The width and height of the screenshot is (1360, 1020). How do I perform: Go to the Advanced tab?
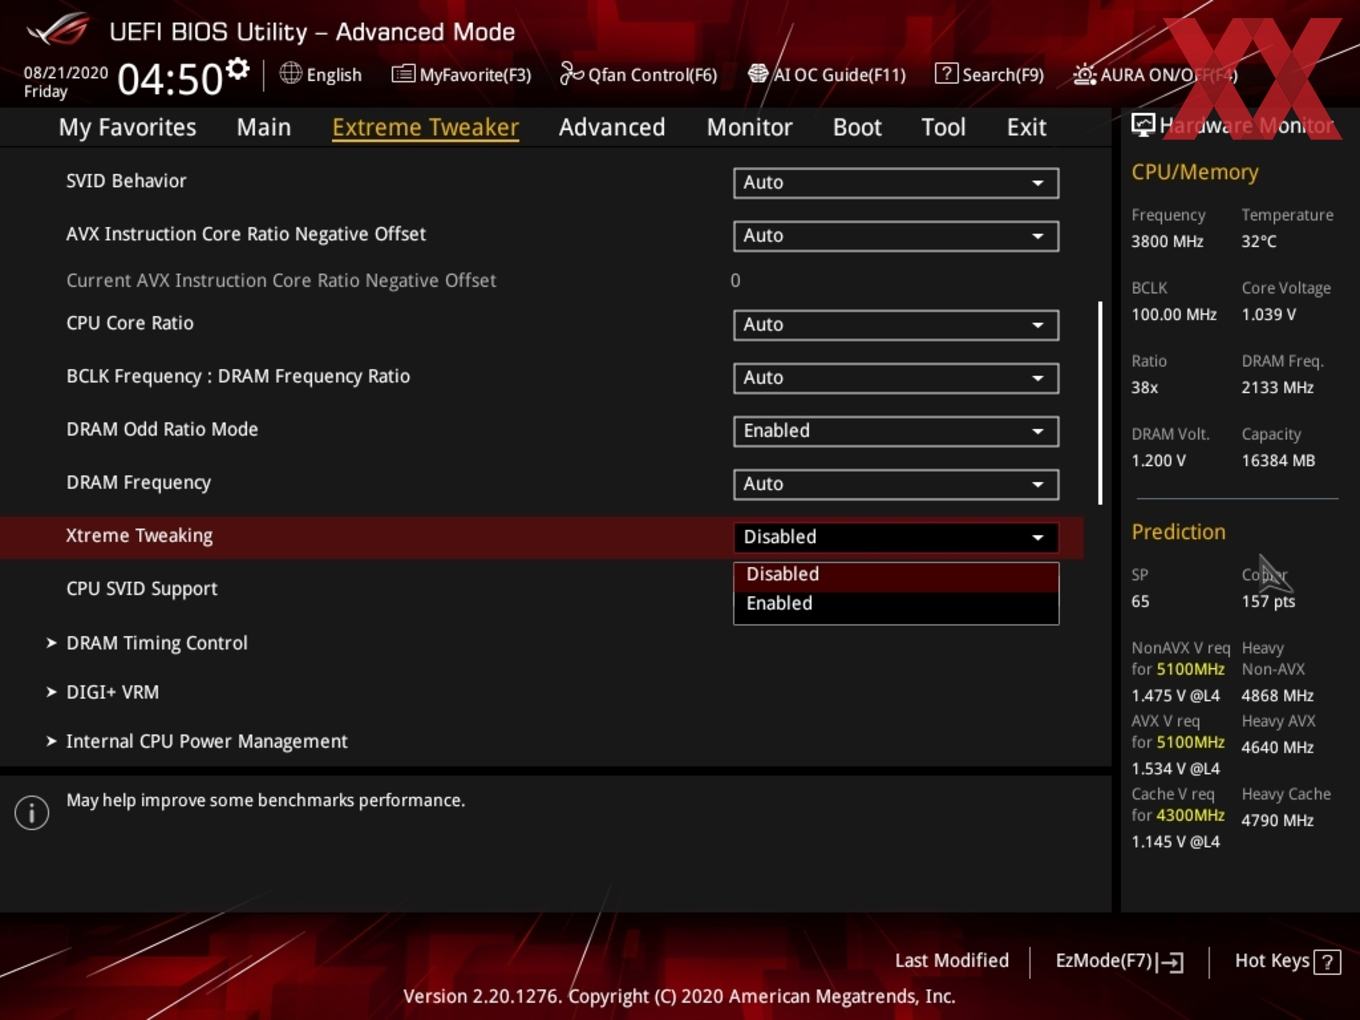click(x=612, y=127)
